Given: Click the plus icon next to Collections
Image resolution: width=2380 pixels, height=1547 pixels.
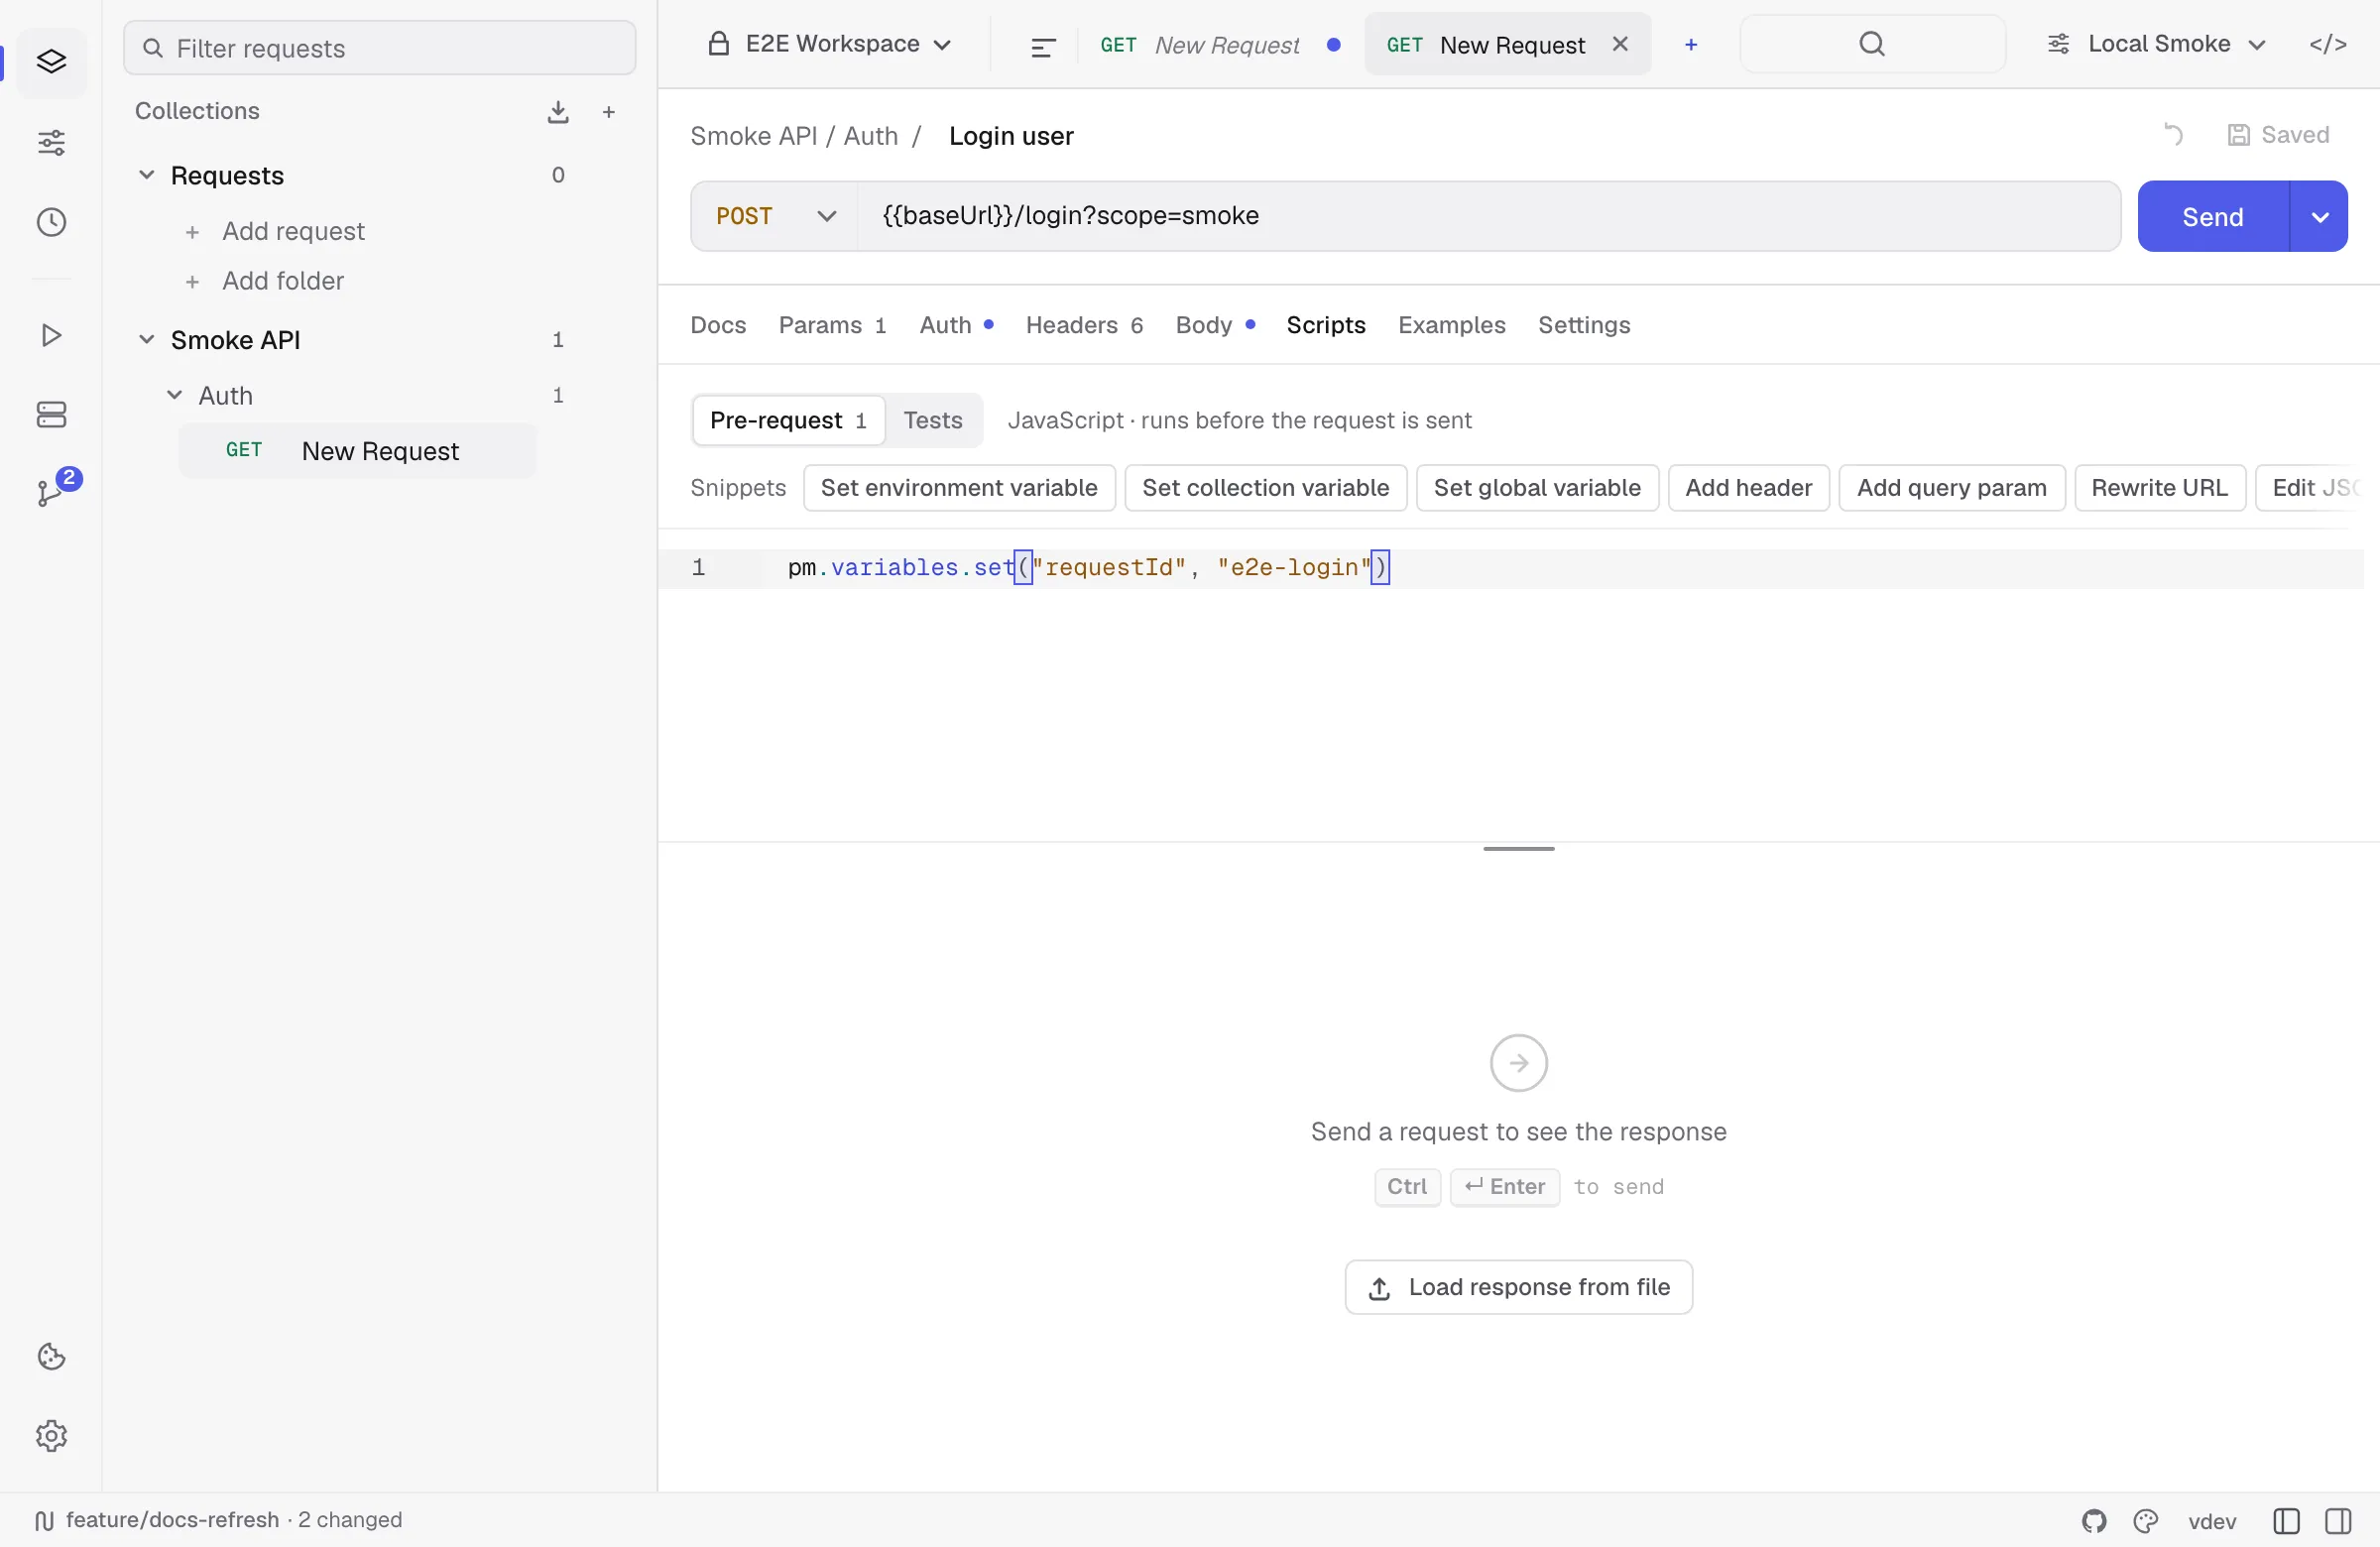Looking at the screenshot, I should (x=609, y=112).
